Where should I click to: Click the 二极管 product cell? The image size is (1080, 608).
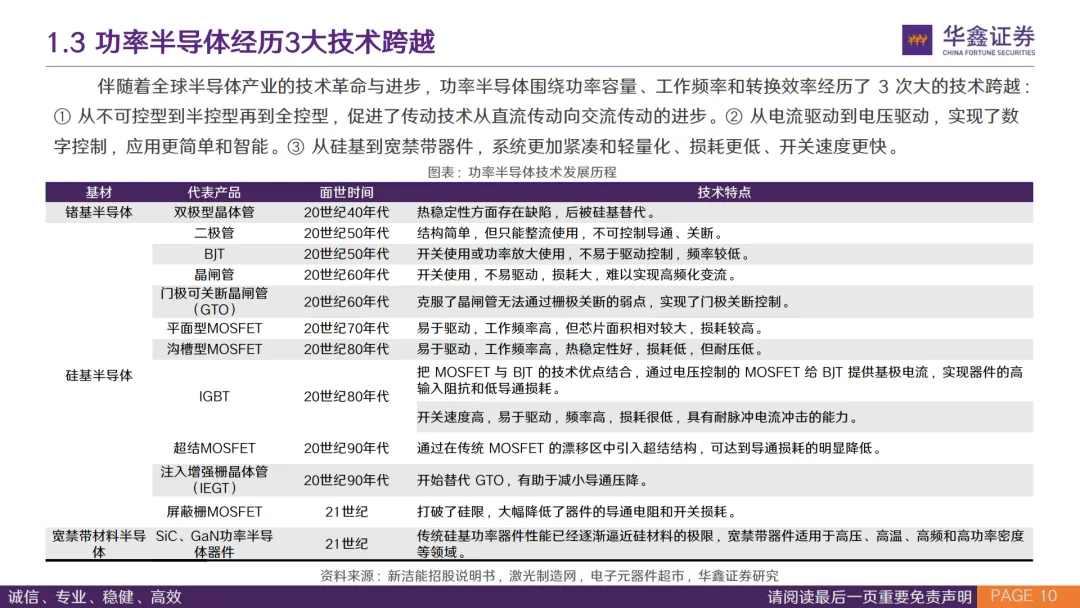pos(214,233)
